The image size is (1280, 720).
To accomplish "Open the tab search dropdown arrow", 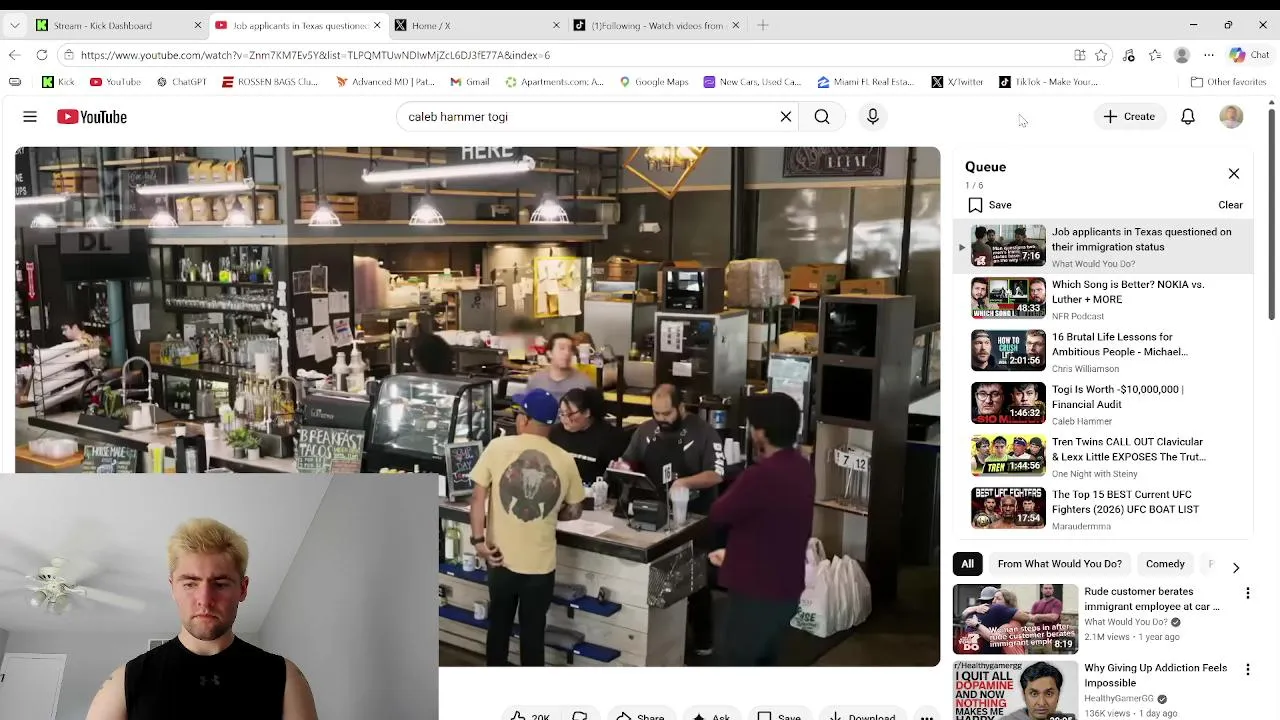I will pyautogui.click(x=14, y=25).
